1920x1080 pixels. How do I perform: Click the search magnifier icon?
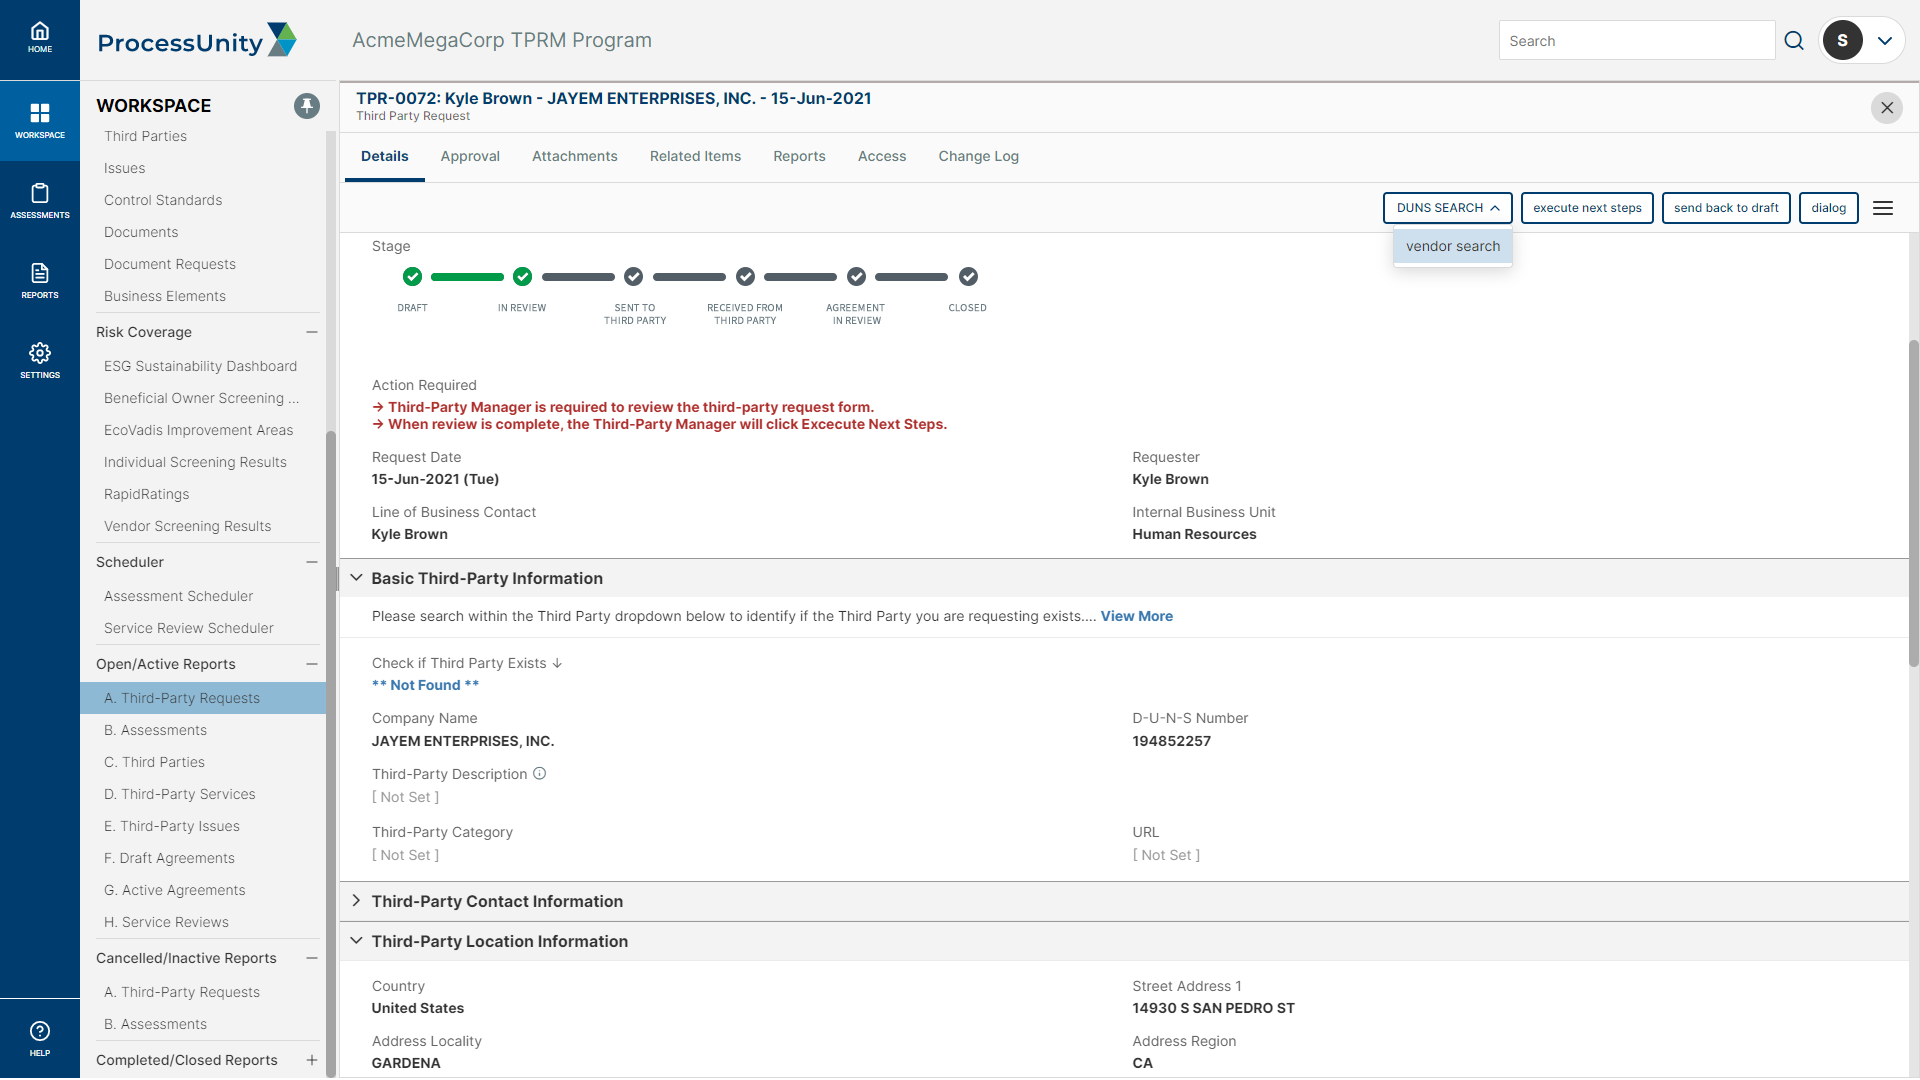click(1794, 41)
